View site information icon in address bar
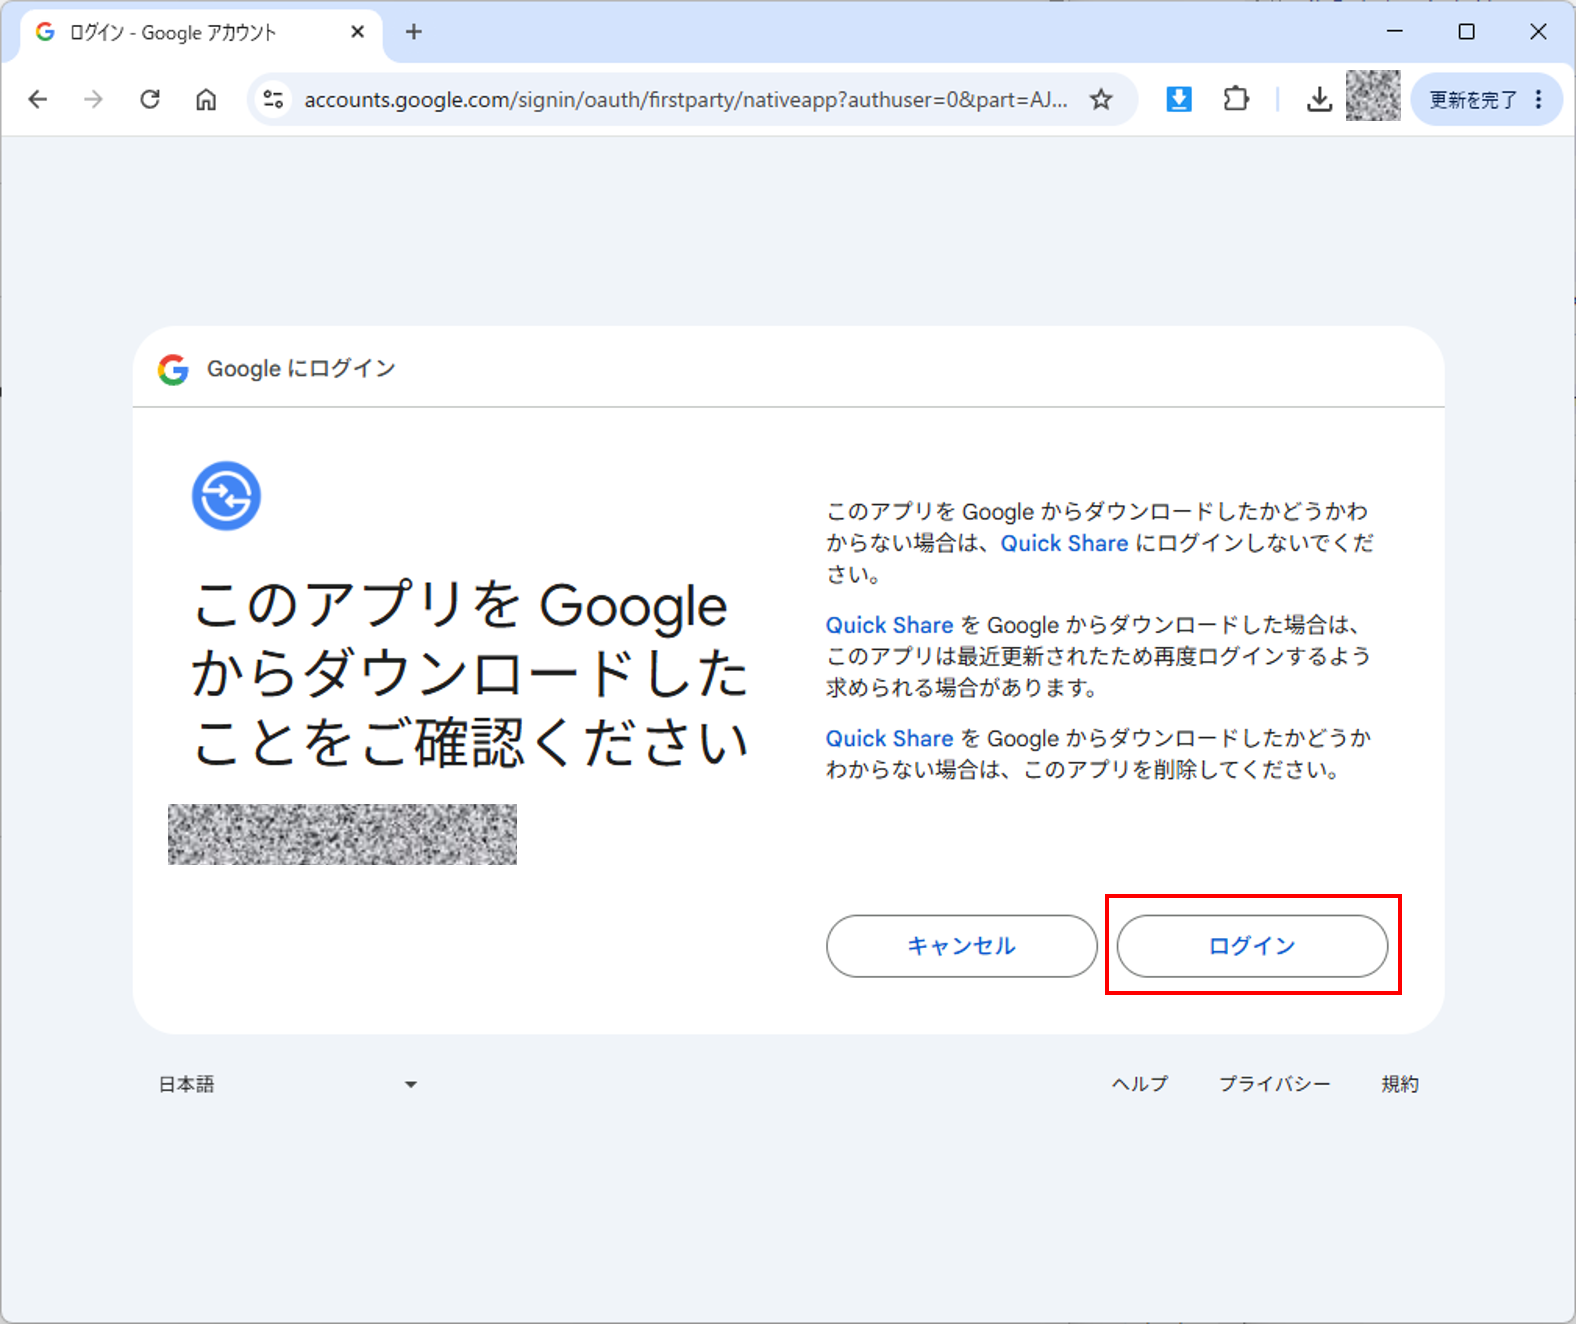The image size is (1576, 1324). click(273, 99)
